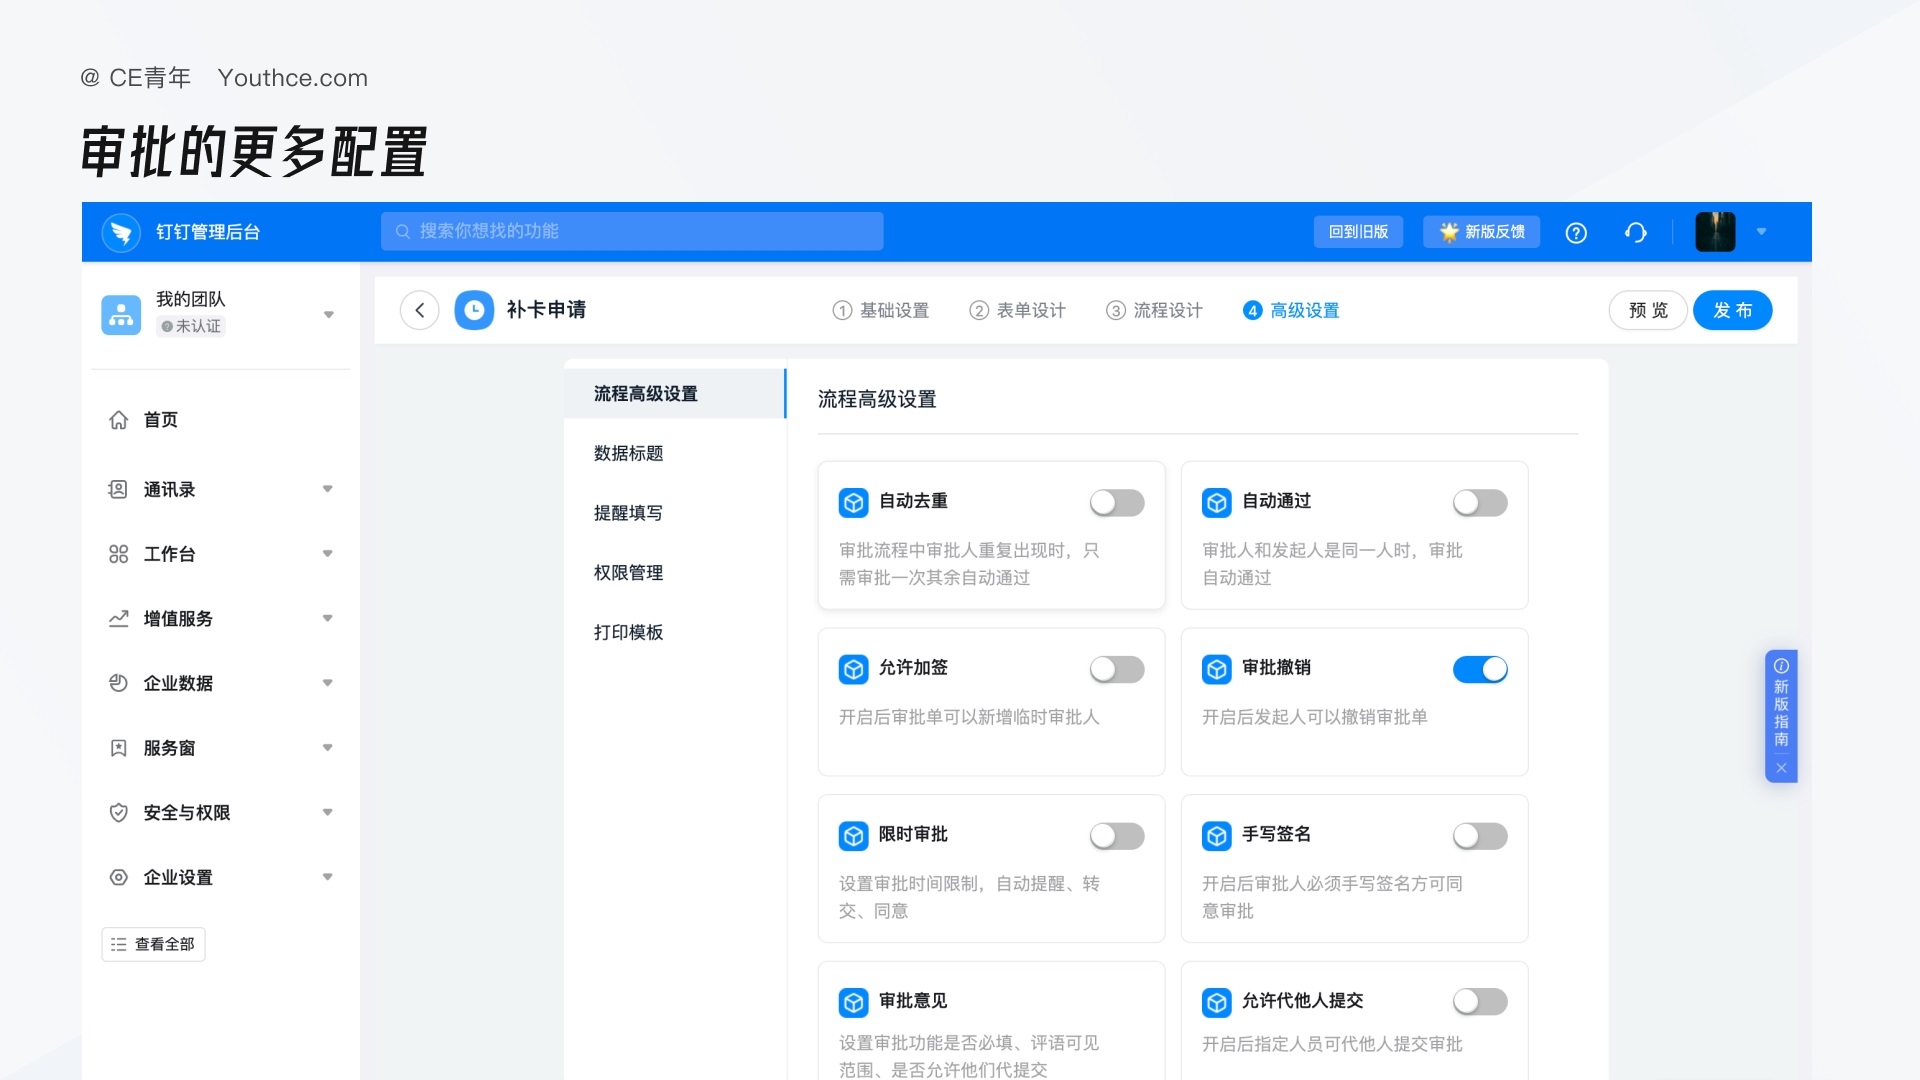Click the 增值服务 chart icon
This screenshot has height=1080, width=1920.
point(118,619)
